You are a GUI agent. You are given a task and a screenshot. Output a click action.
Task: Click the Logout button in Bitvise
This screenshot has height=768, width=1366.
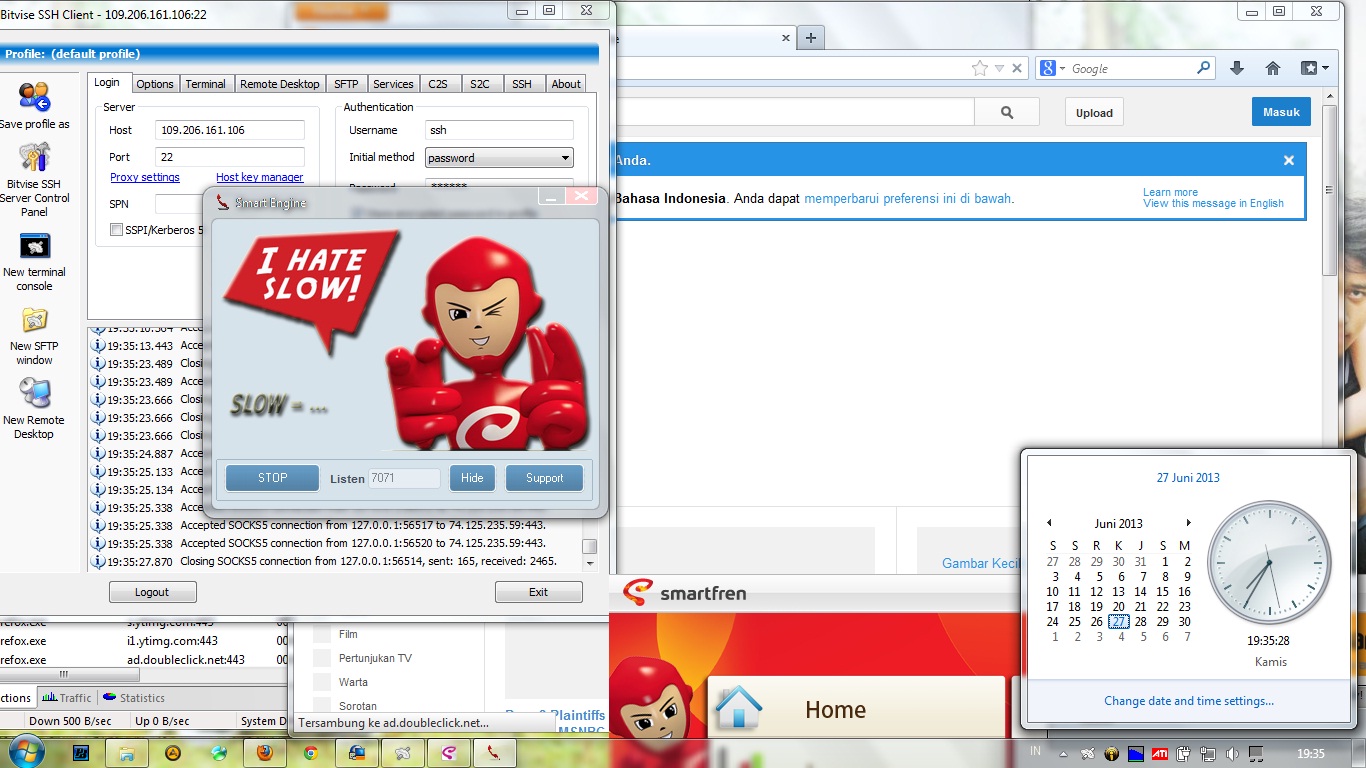tap(152, 592)
